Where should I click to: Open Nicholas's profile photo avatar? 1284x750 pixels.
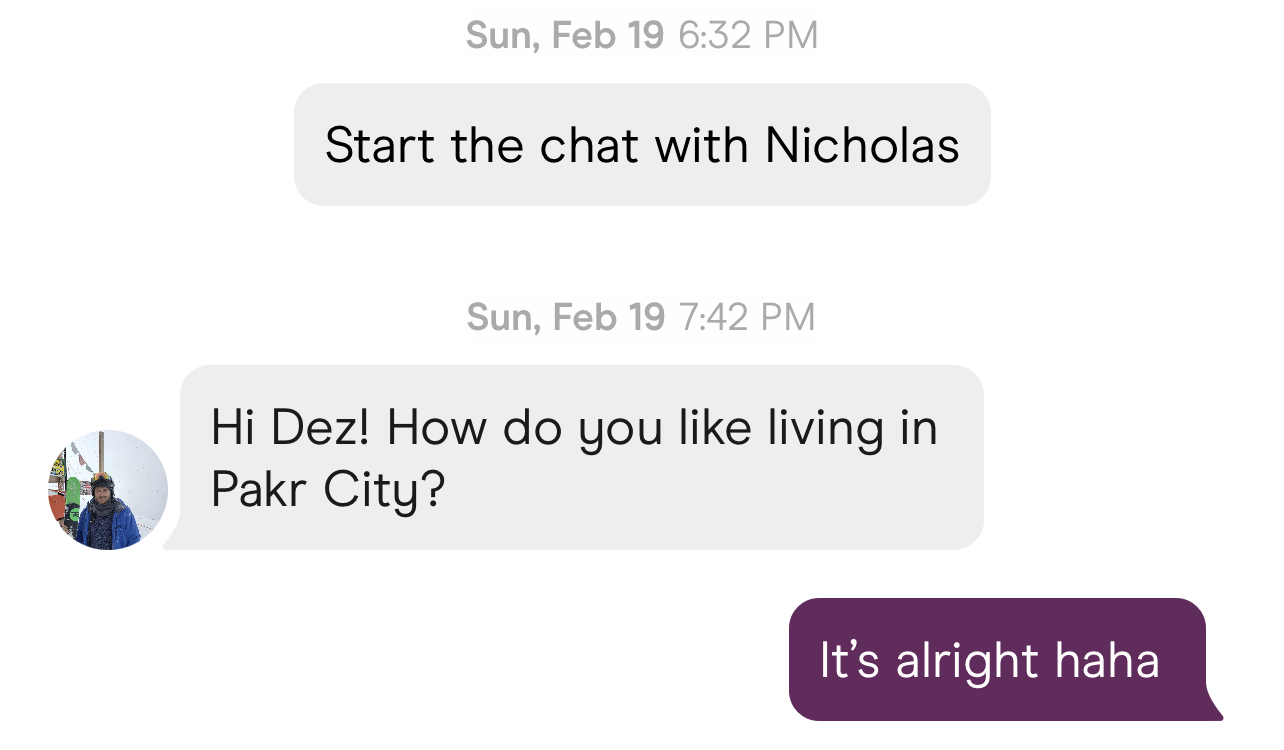[107, 490]
